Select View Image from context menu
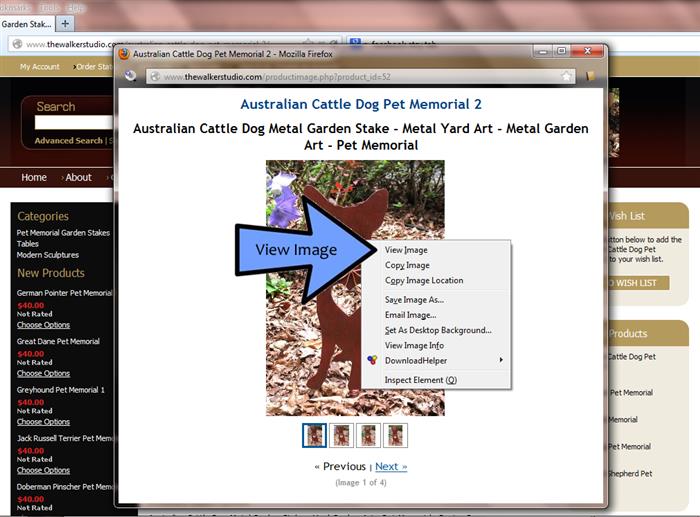The height and width of the screenshot is (517, 700). click(x=406, y=250)
